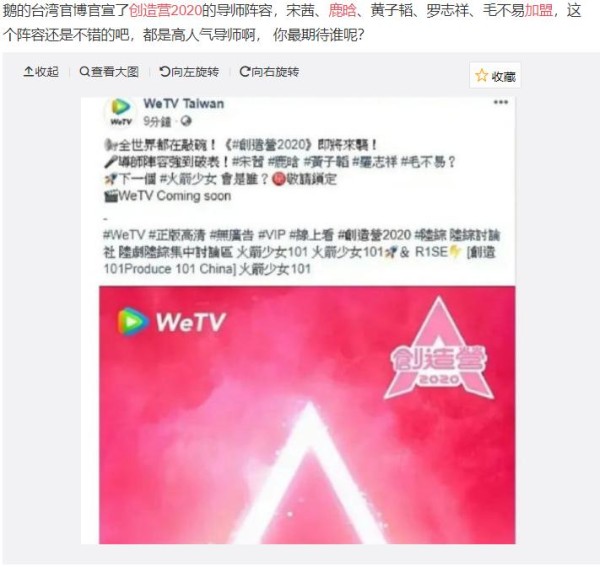Click the star icon in 收藏

pyautogui.click(x=481, y=75)
